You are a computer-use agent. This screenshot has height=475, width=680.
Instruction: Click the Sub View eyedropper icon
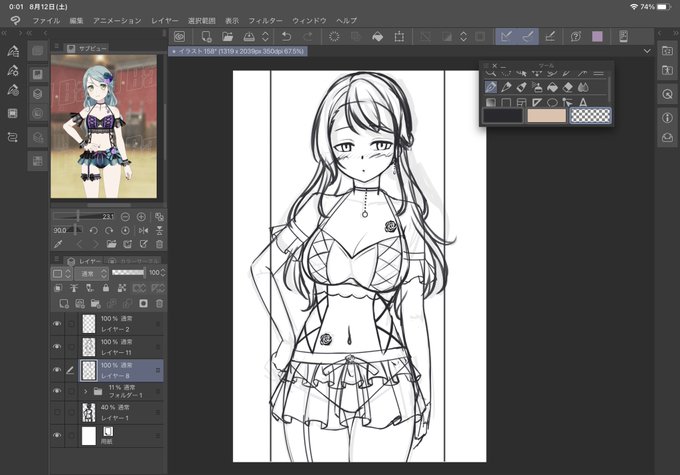[58, 244]
